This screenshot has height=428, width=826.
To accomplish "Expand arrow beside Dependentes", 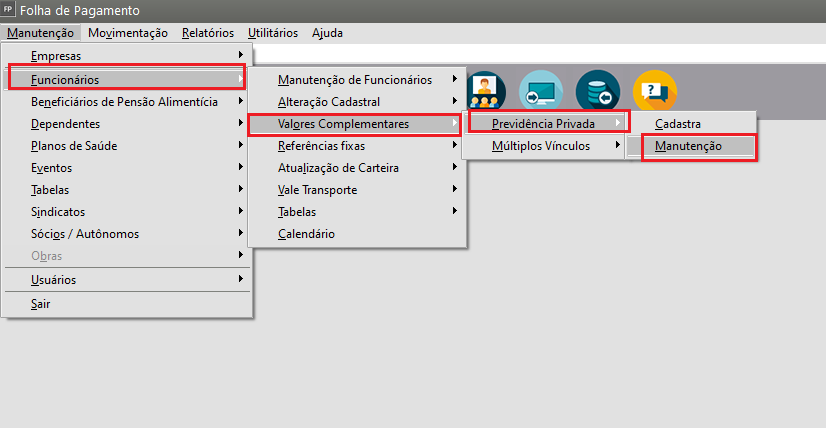I will coord(241,123).
